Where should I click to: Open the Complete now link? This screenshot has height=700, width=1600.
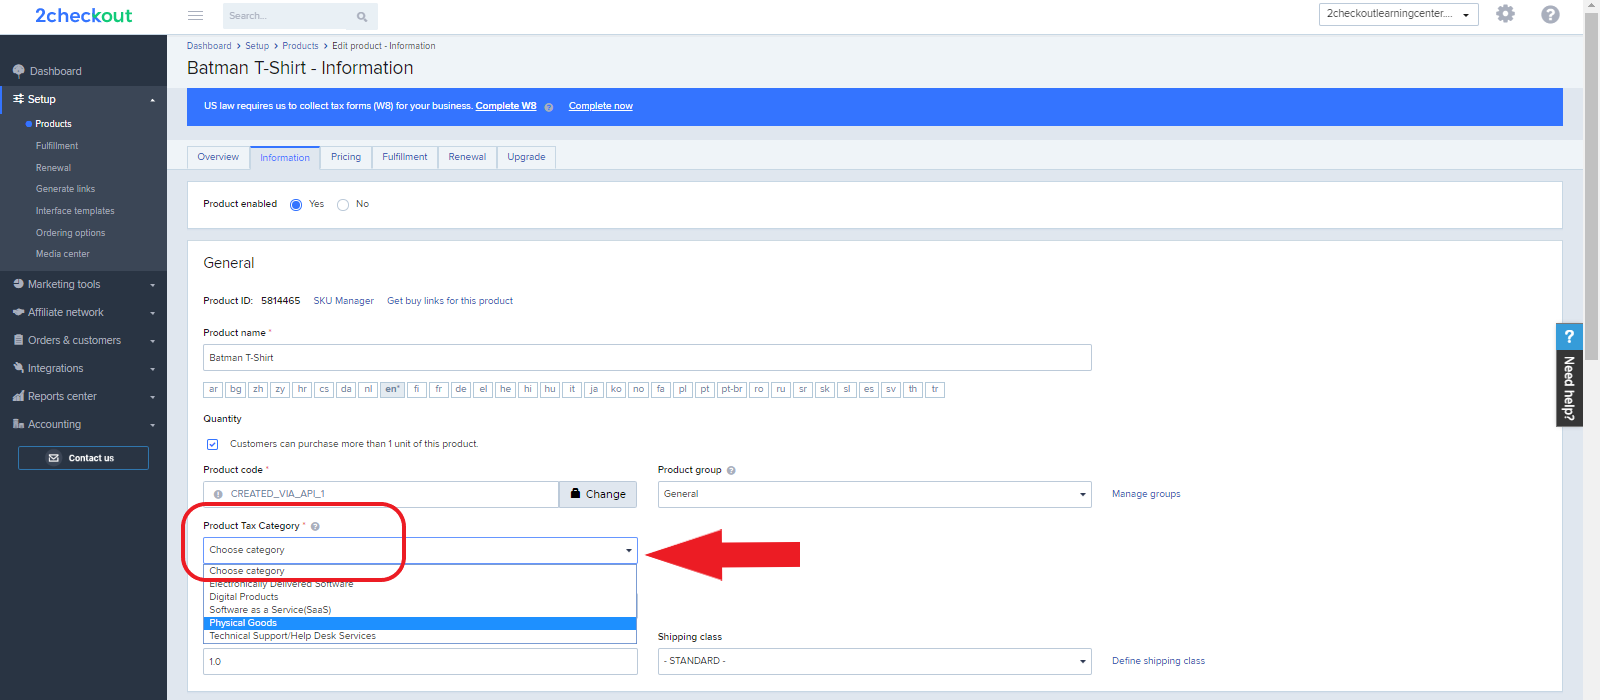pyautogui.click(x=601, y=106)
